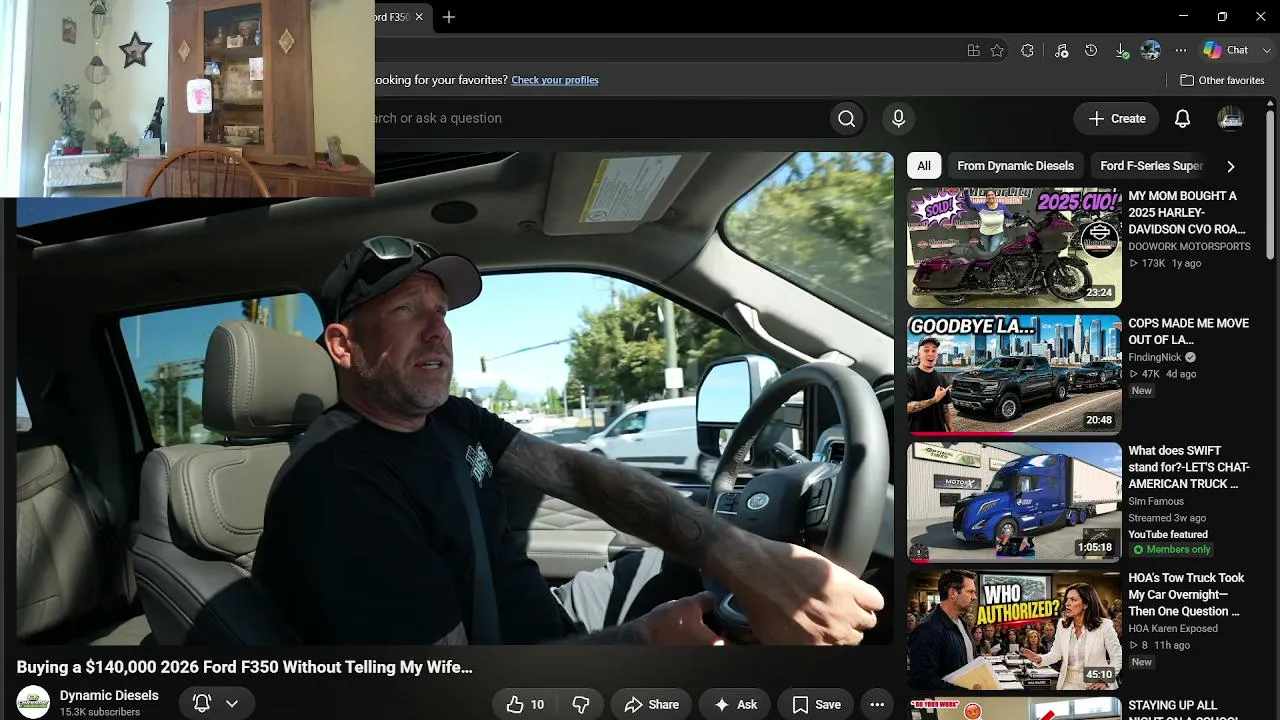Open the HOA Karen Exposed channel name

[x=1173, y=628]
